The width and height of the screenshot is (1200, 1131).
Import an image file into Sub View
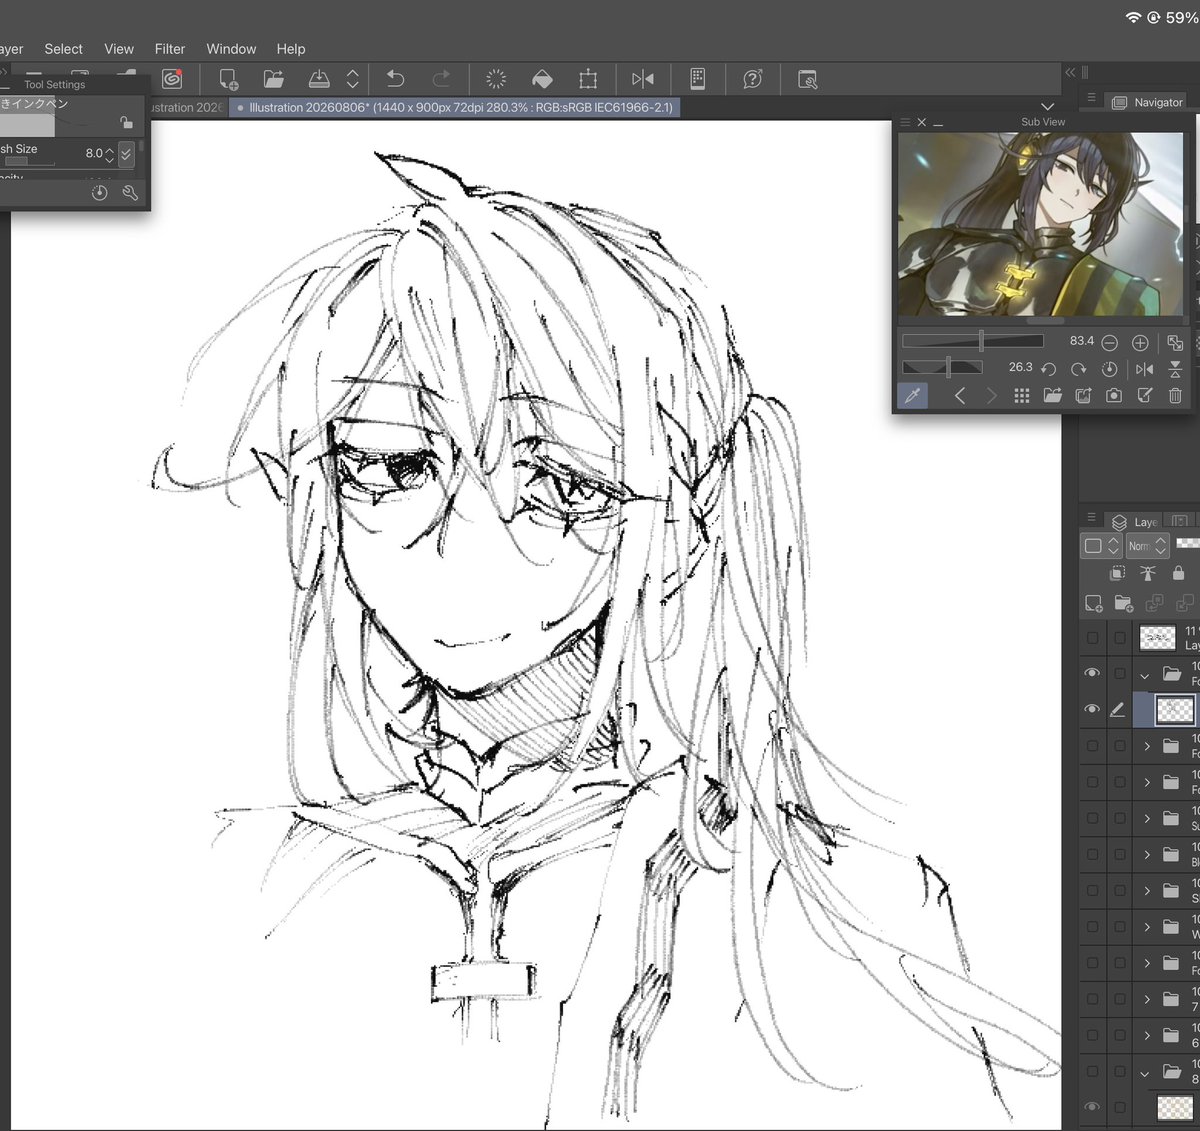[1052, 396]
